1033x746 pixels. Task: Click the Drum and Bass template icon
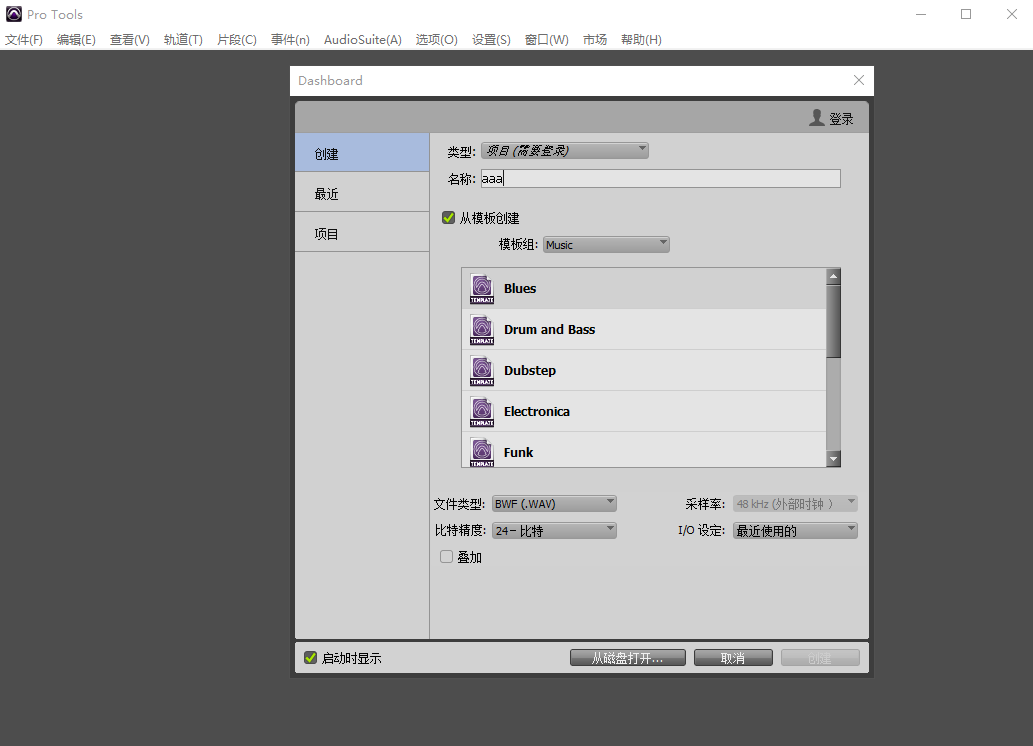482,329
